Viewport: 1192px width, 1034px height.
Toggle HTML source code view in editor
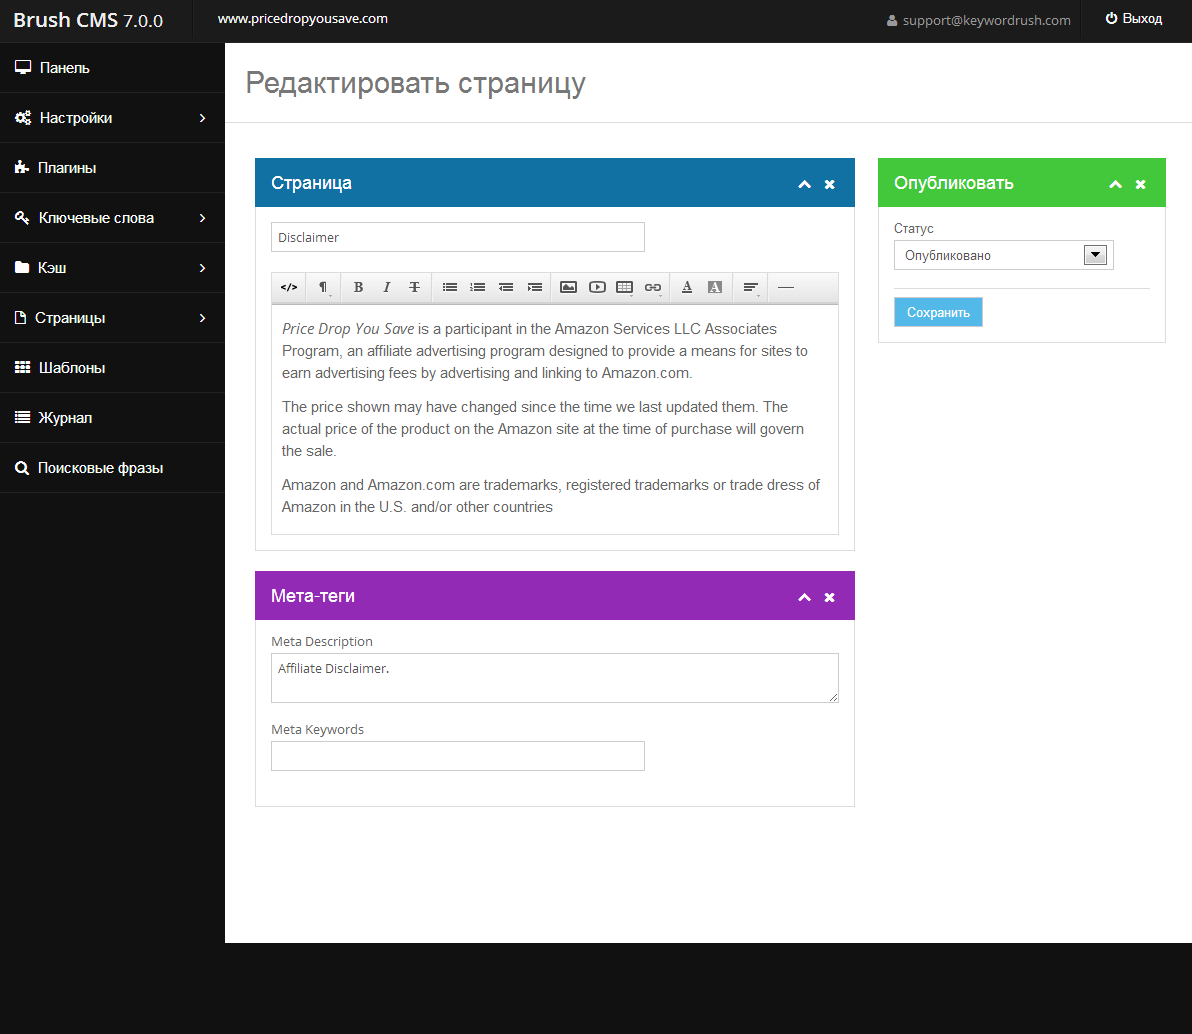pyautogui.click(x=289, y=288)
